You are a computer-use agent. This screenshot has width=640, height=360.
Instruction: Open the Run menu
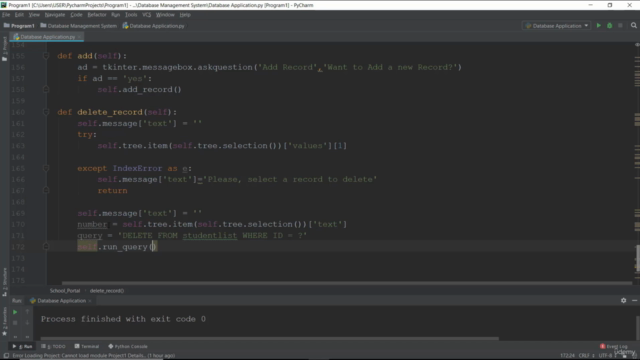(x=116, y=15)
